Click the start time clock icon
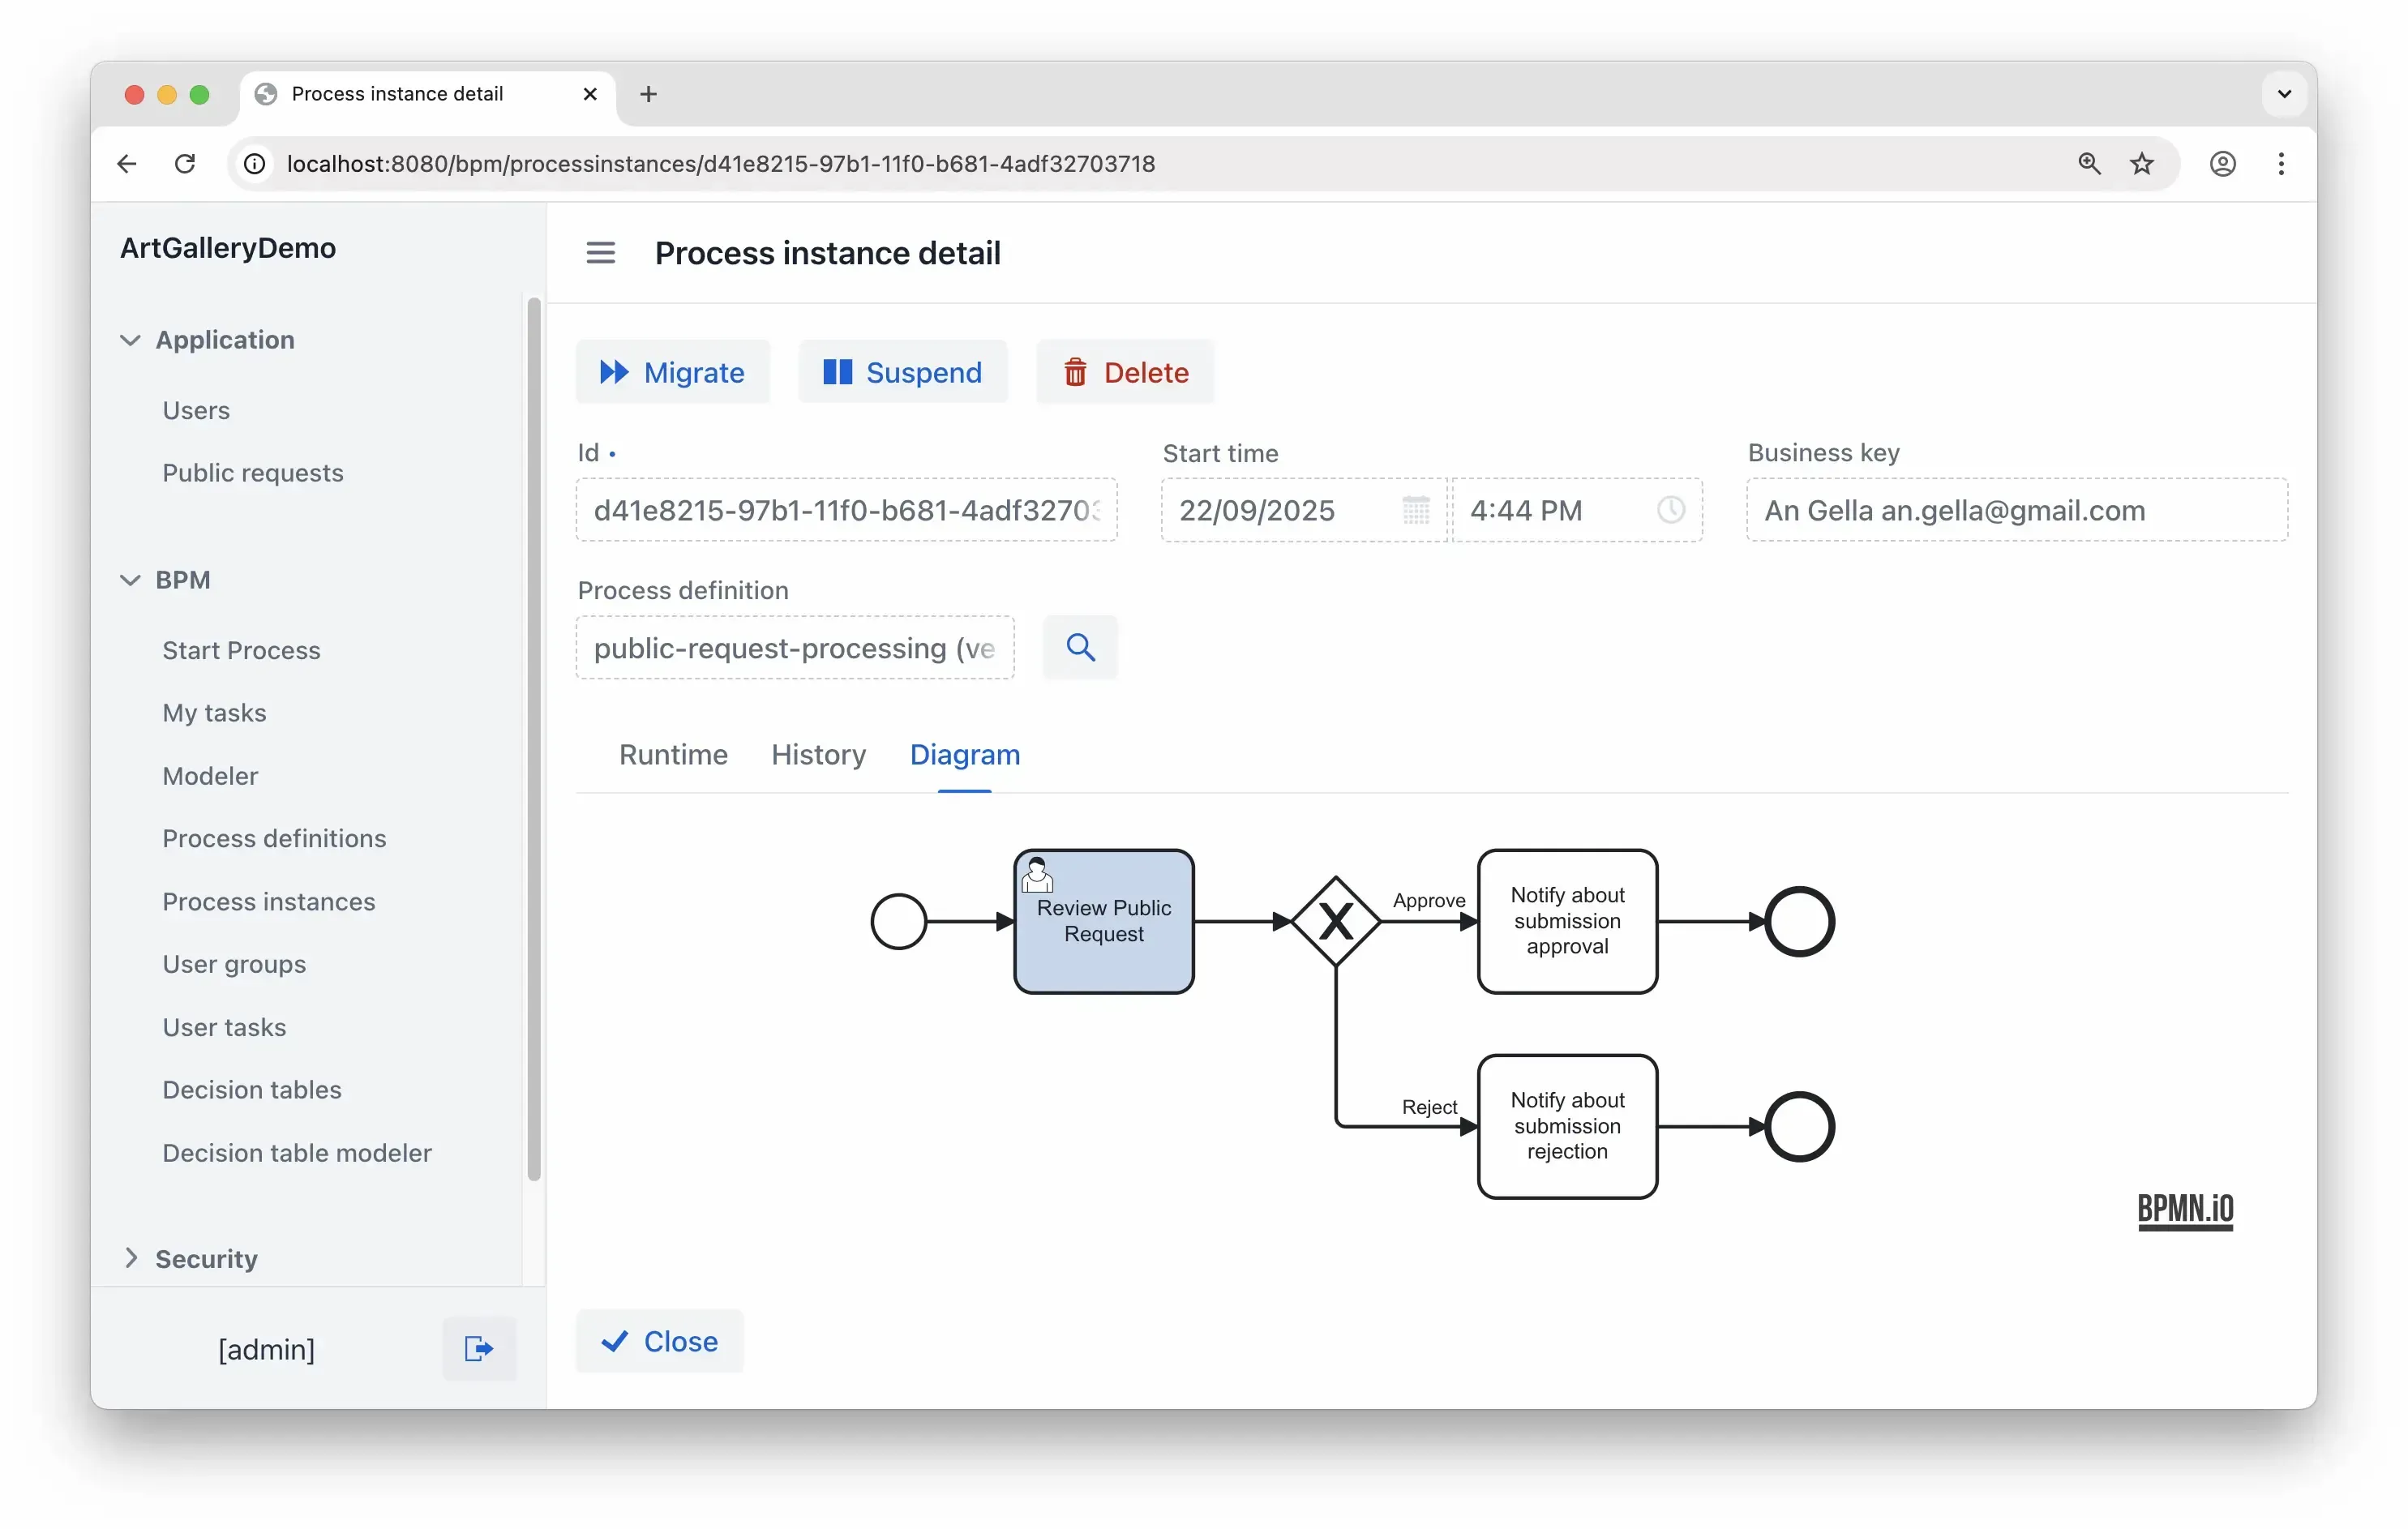Screen dimensions: 2408x1529 [x=1670, y=510]
